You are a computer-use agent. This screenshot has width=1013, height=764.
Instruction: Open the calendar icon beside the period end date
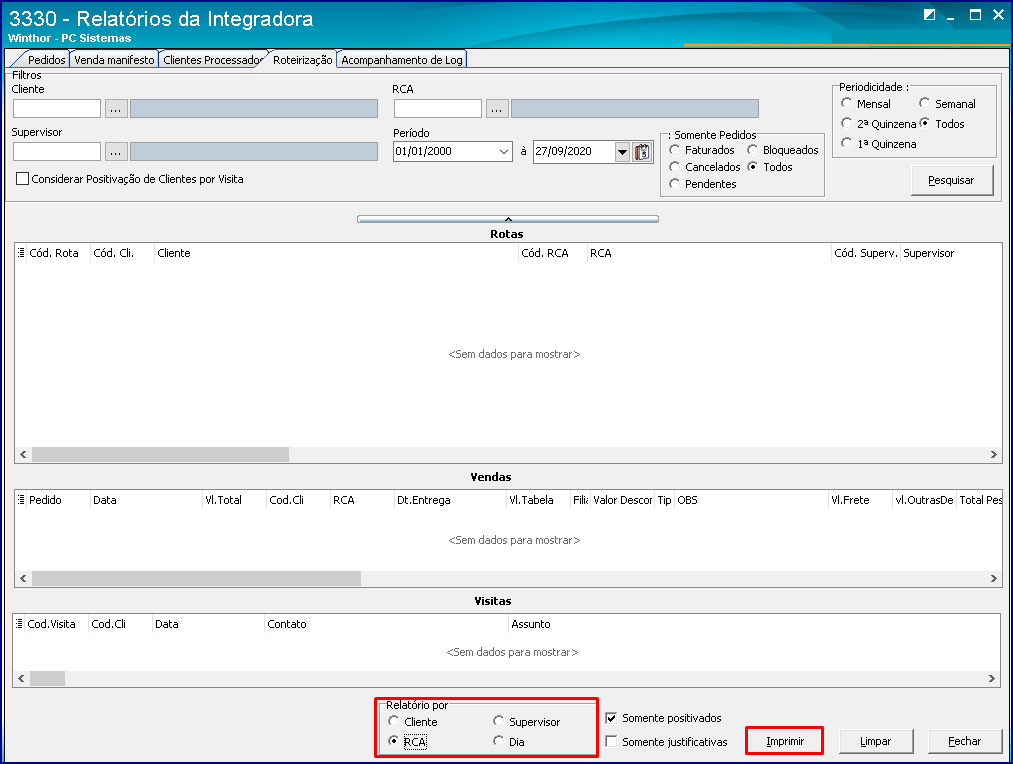[642, 152]
